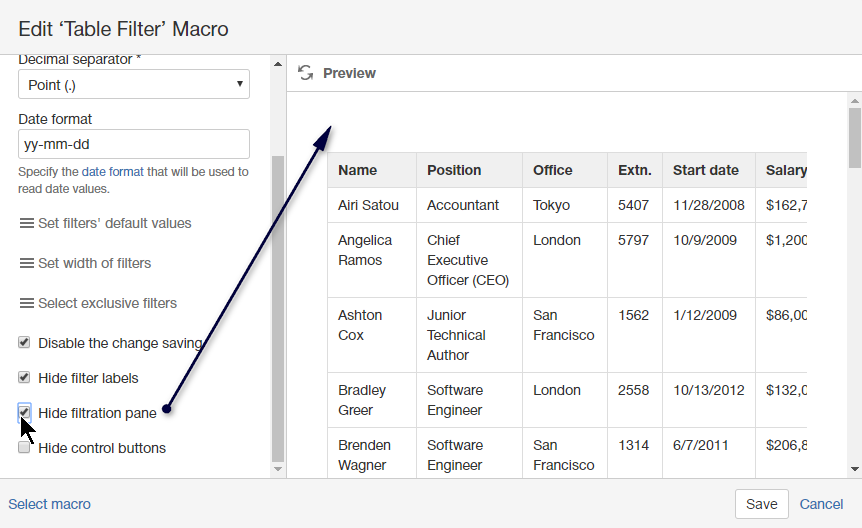Click preview pane scroll down arrow
This screenshot has height=528, width=862.
click(854, 468)
